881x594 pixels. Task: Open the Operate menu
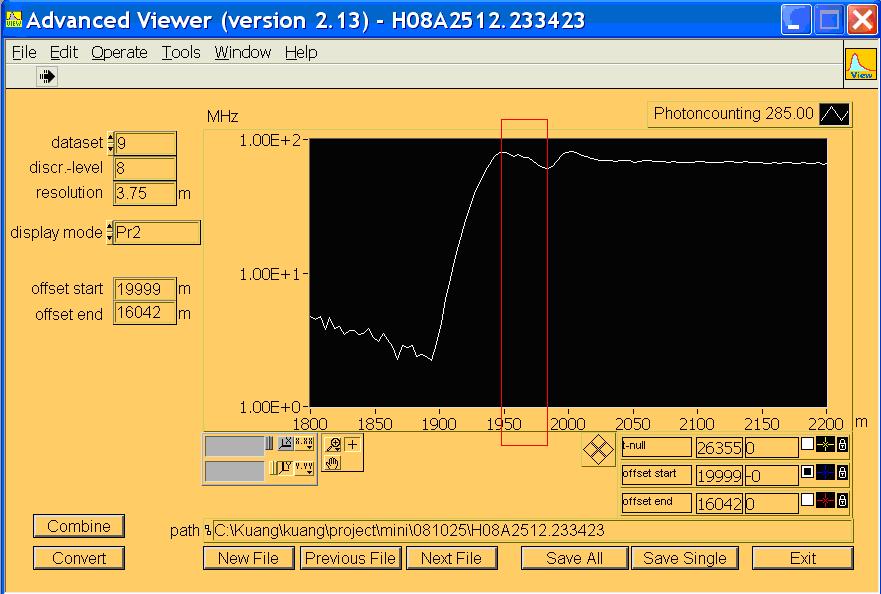tap(119, 52)
